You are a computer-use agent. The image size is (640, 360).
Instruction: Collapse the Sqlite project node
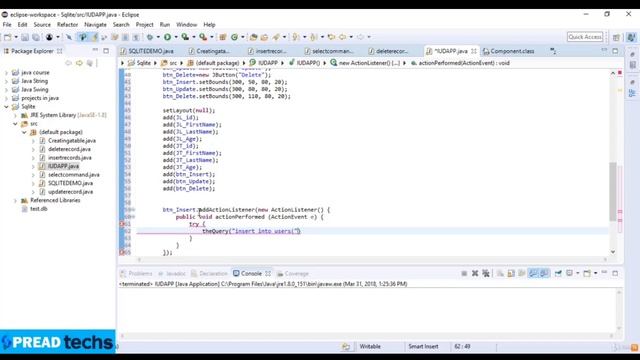7,107
